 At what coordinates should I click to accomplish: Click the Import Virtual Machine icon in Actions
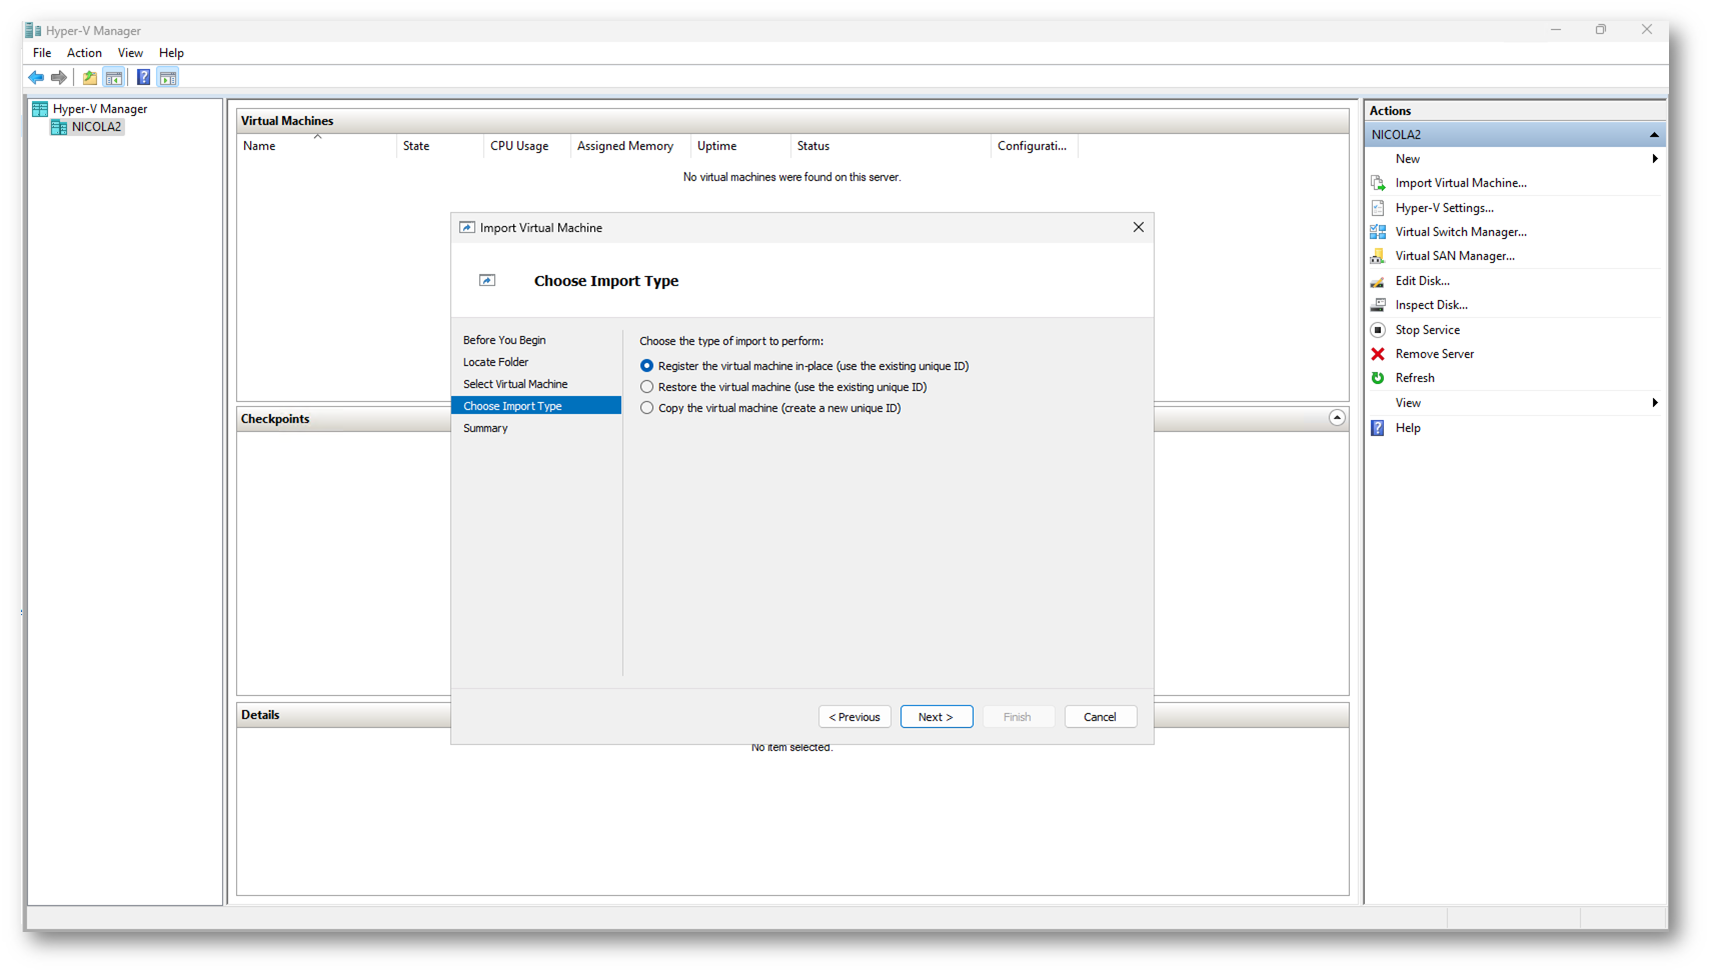1378,183
